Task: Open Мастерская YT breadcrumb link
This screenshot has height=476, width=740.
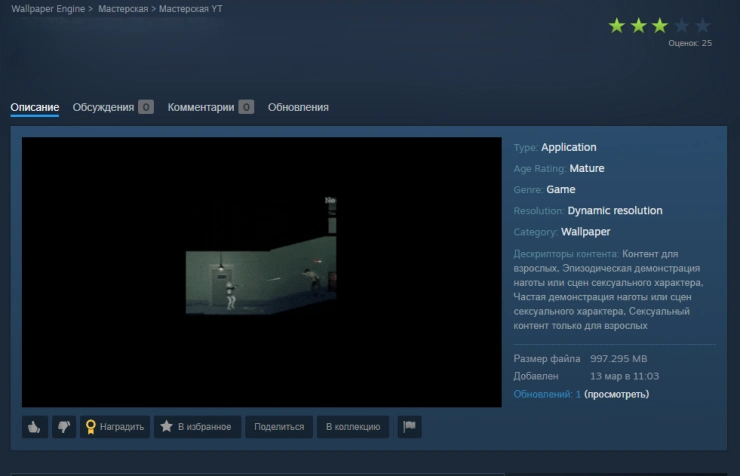Action: click(191, 8)
